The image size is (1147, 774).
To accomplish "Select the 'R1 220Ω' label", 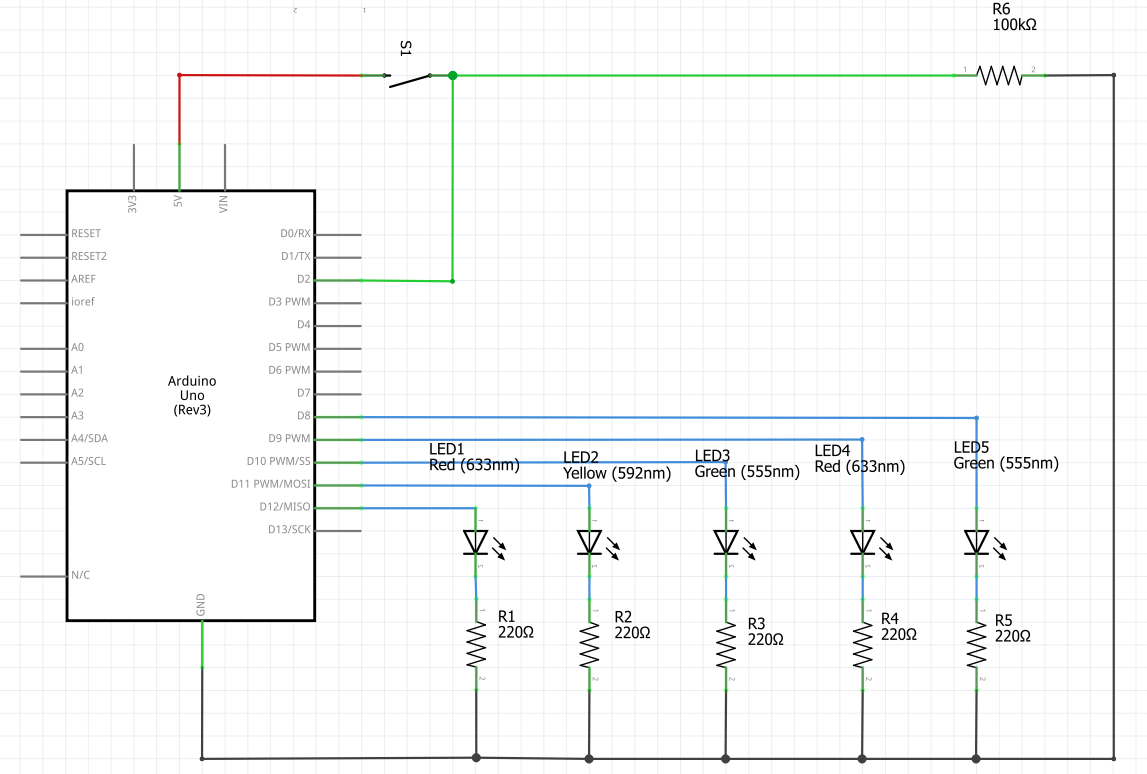I will pyautogui.click(x=516, y=625).
